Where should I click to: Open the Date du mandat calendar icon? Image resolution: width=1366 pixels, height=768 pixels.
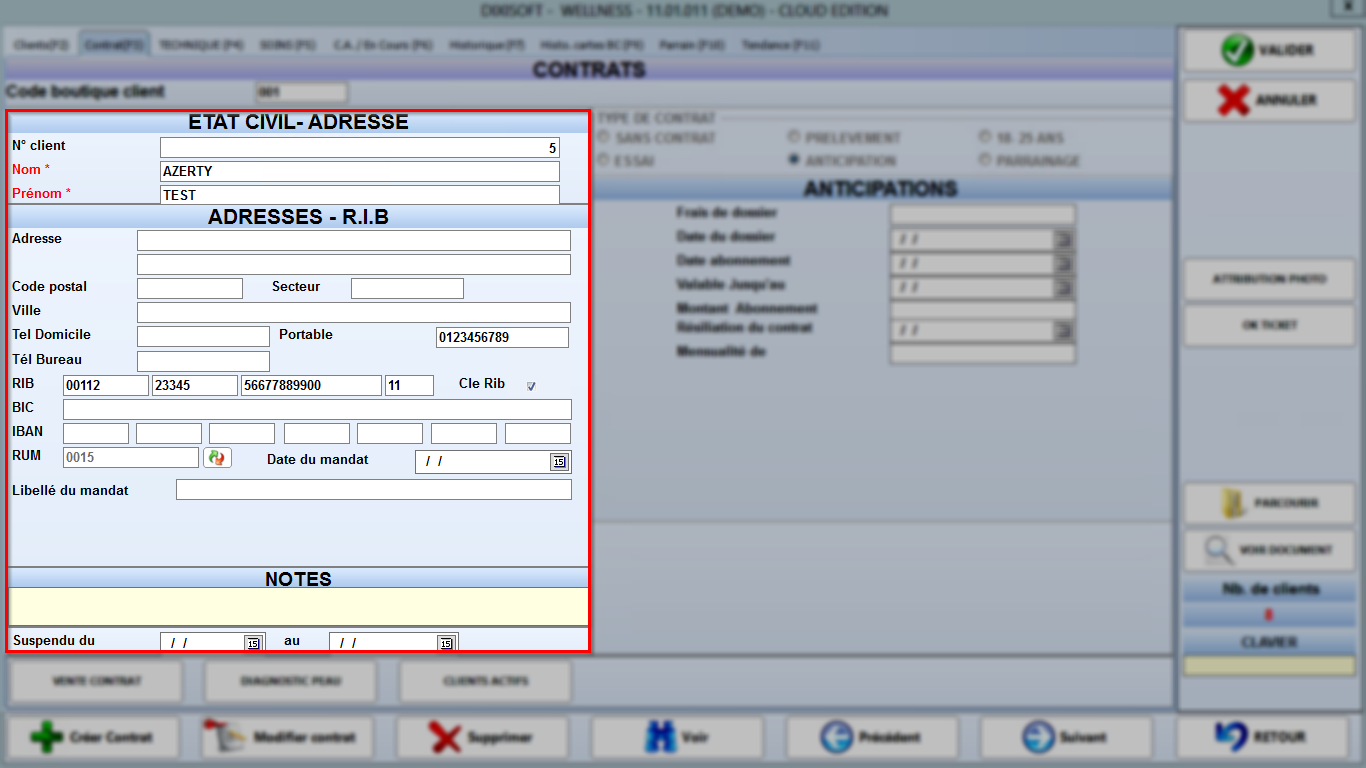coord(561,461)
